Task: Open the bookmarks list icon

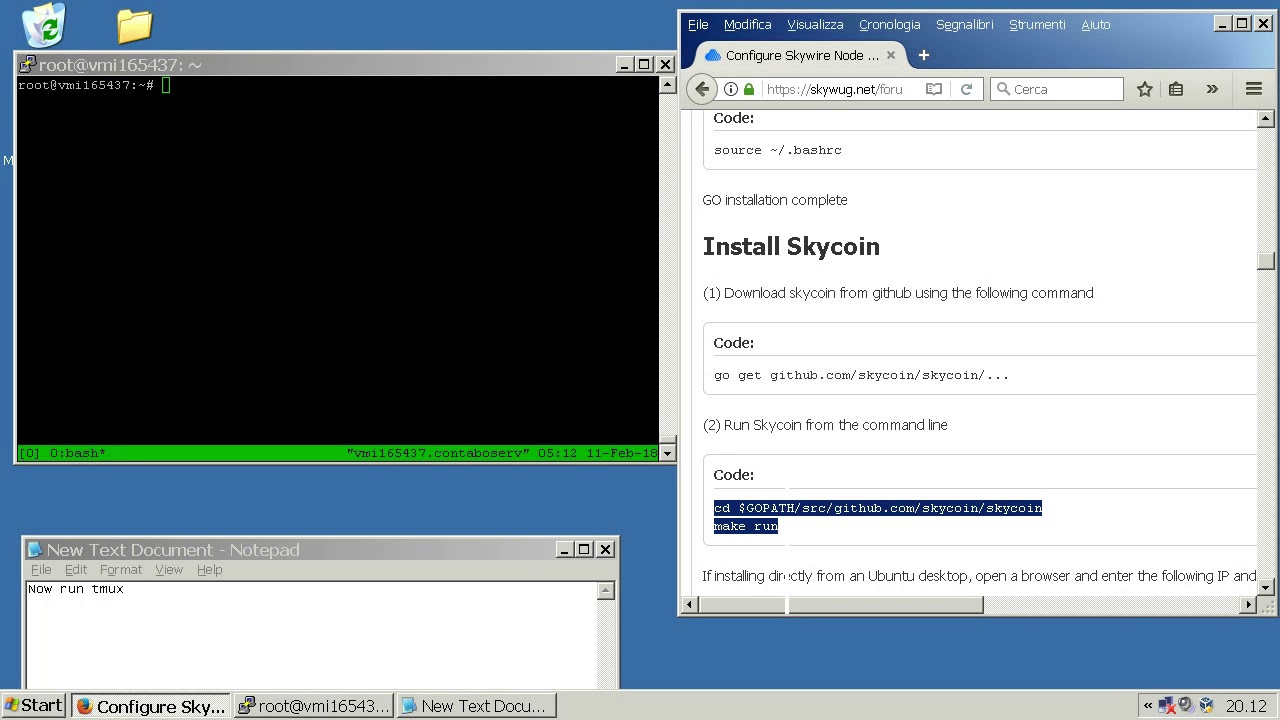Action: click(1176, 89)
